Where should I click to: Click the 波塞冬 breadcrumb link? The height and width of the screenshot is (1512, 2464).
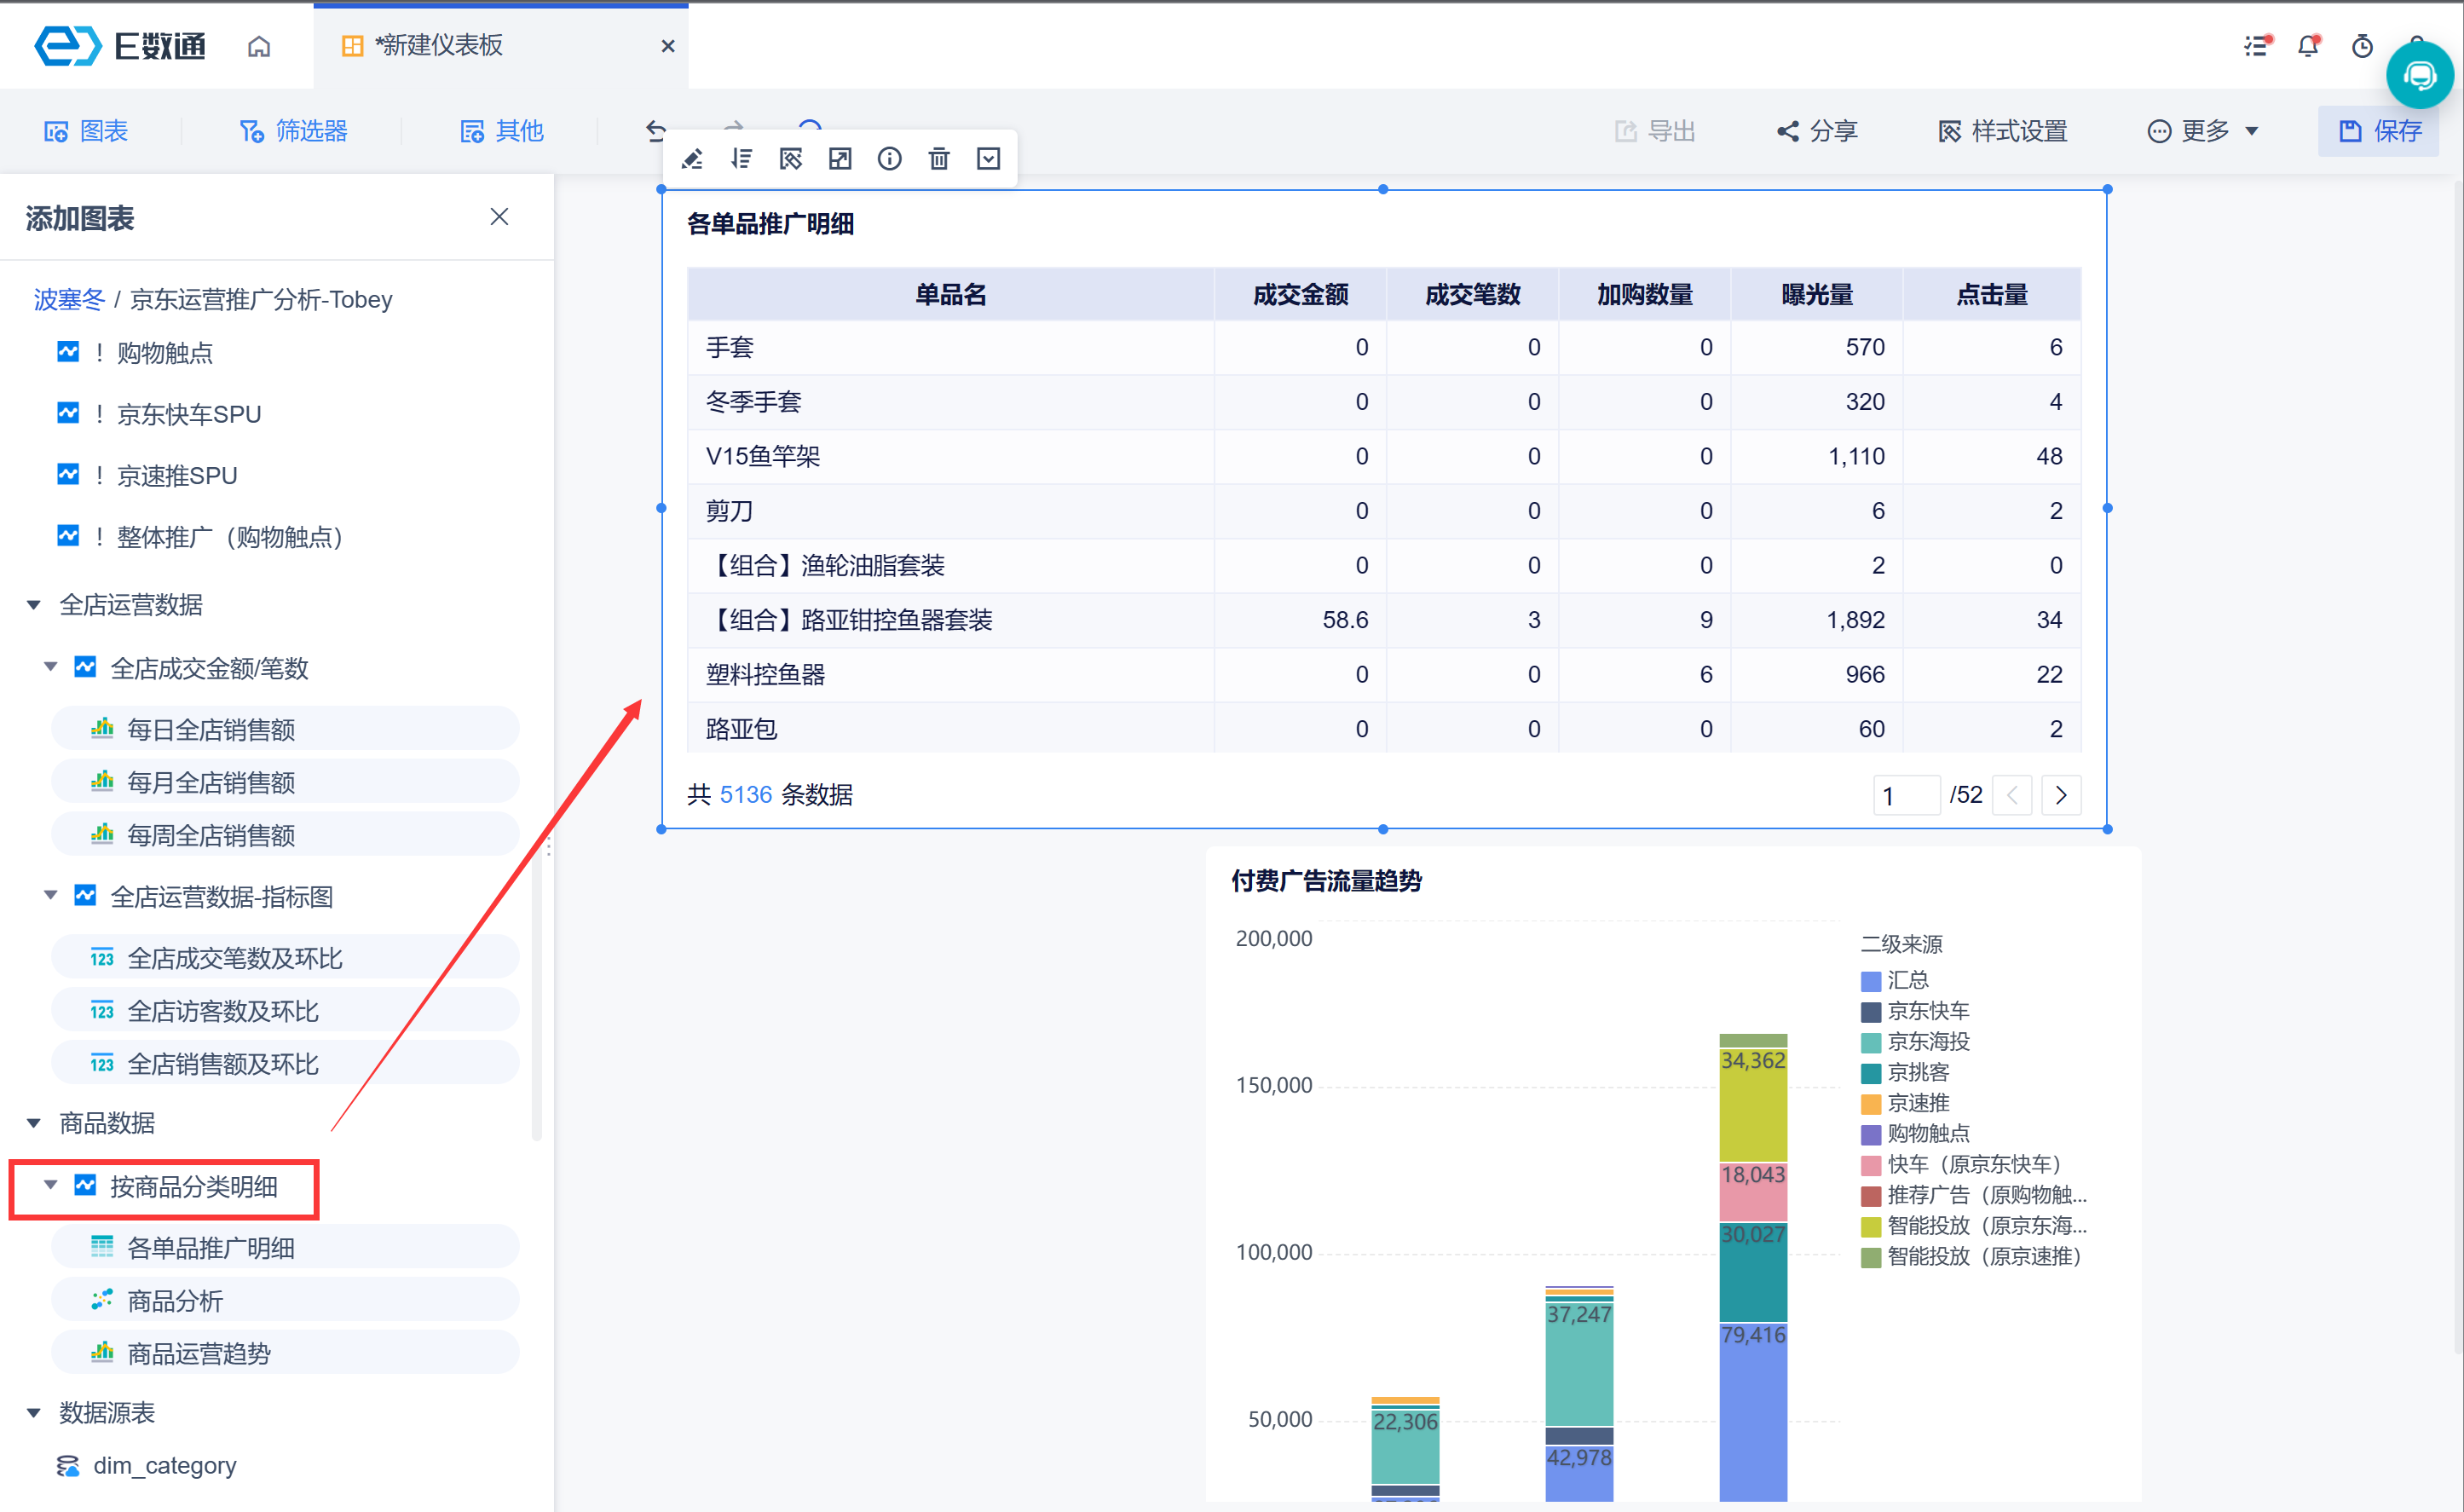69,299
